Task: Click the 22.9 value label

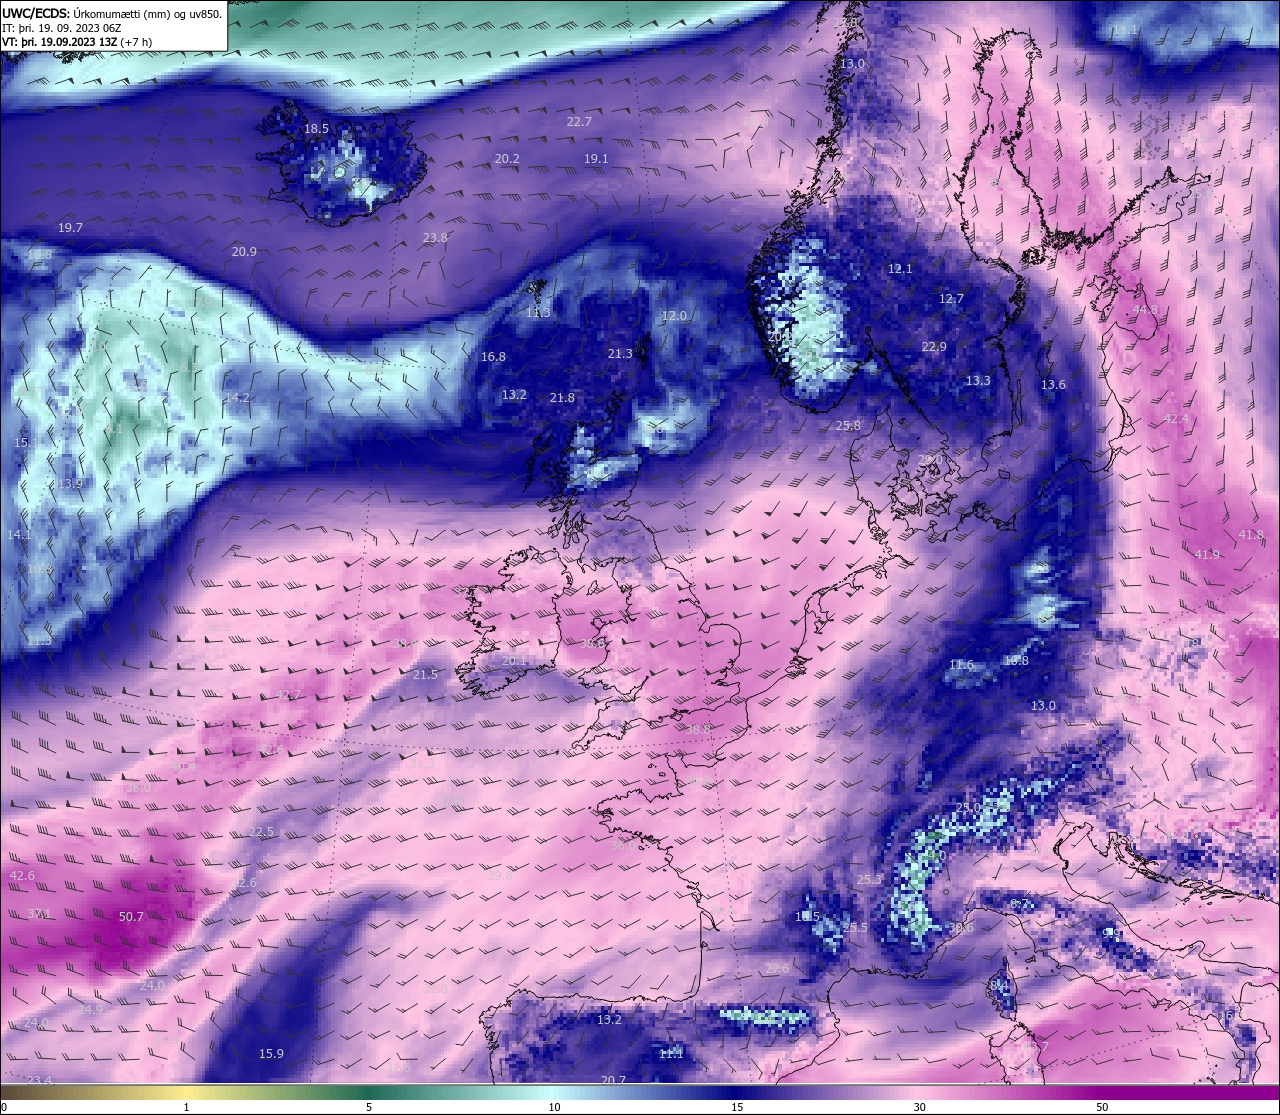Action: click(x=934, y=347)
